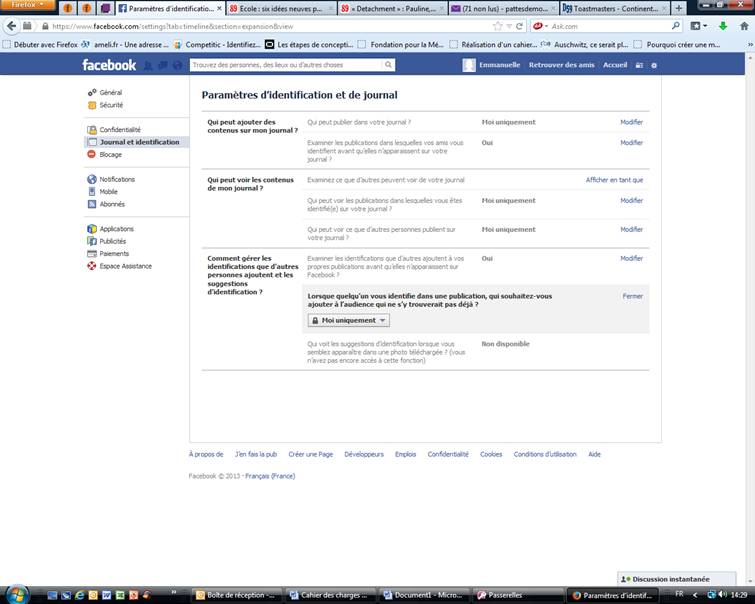The width and height of the screenshot is (755, 604).
Task: Bookmark this page with the star icon
Action: click(498, 26)
